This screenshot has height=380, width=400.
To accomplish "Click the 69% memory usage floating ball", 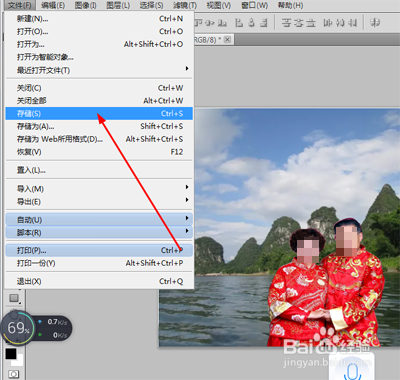I will click(18, 328).
